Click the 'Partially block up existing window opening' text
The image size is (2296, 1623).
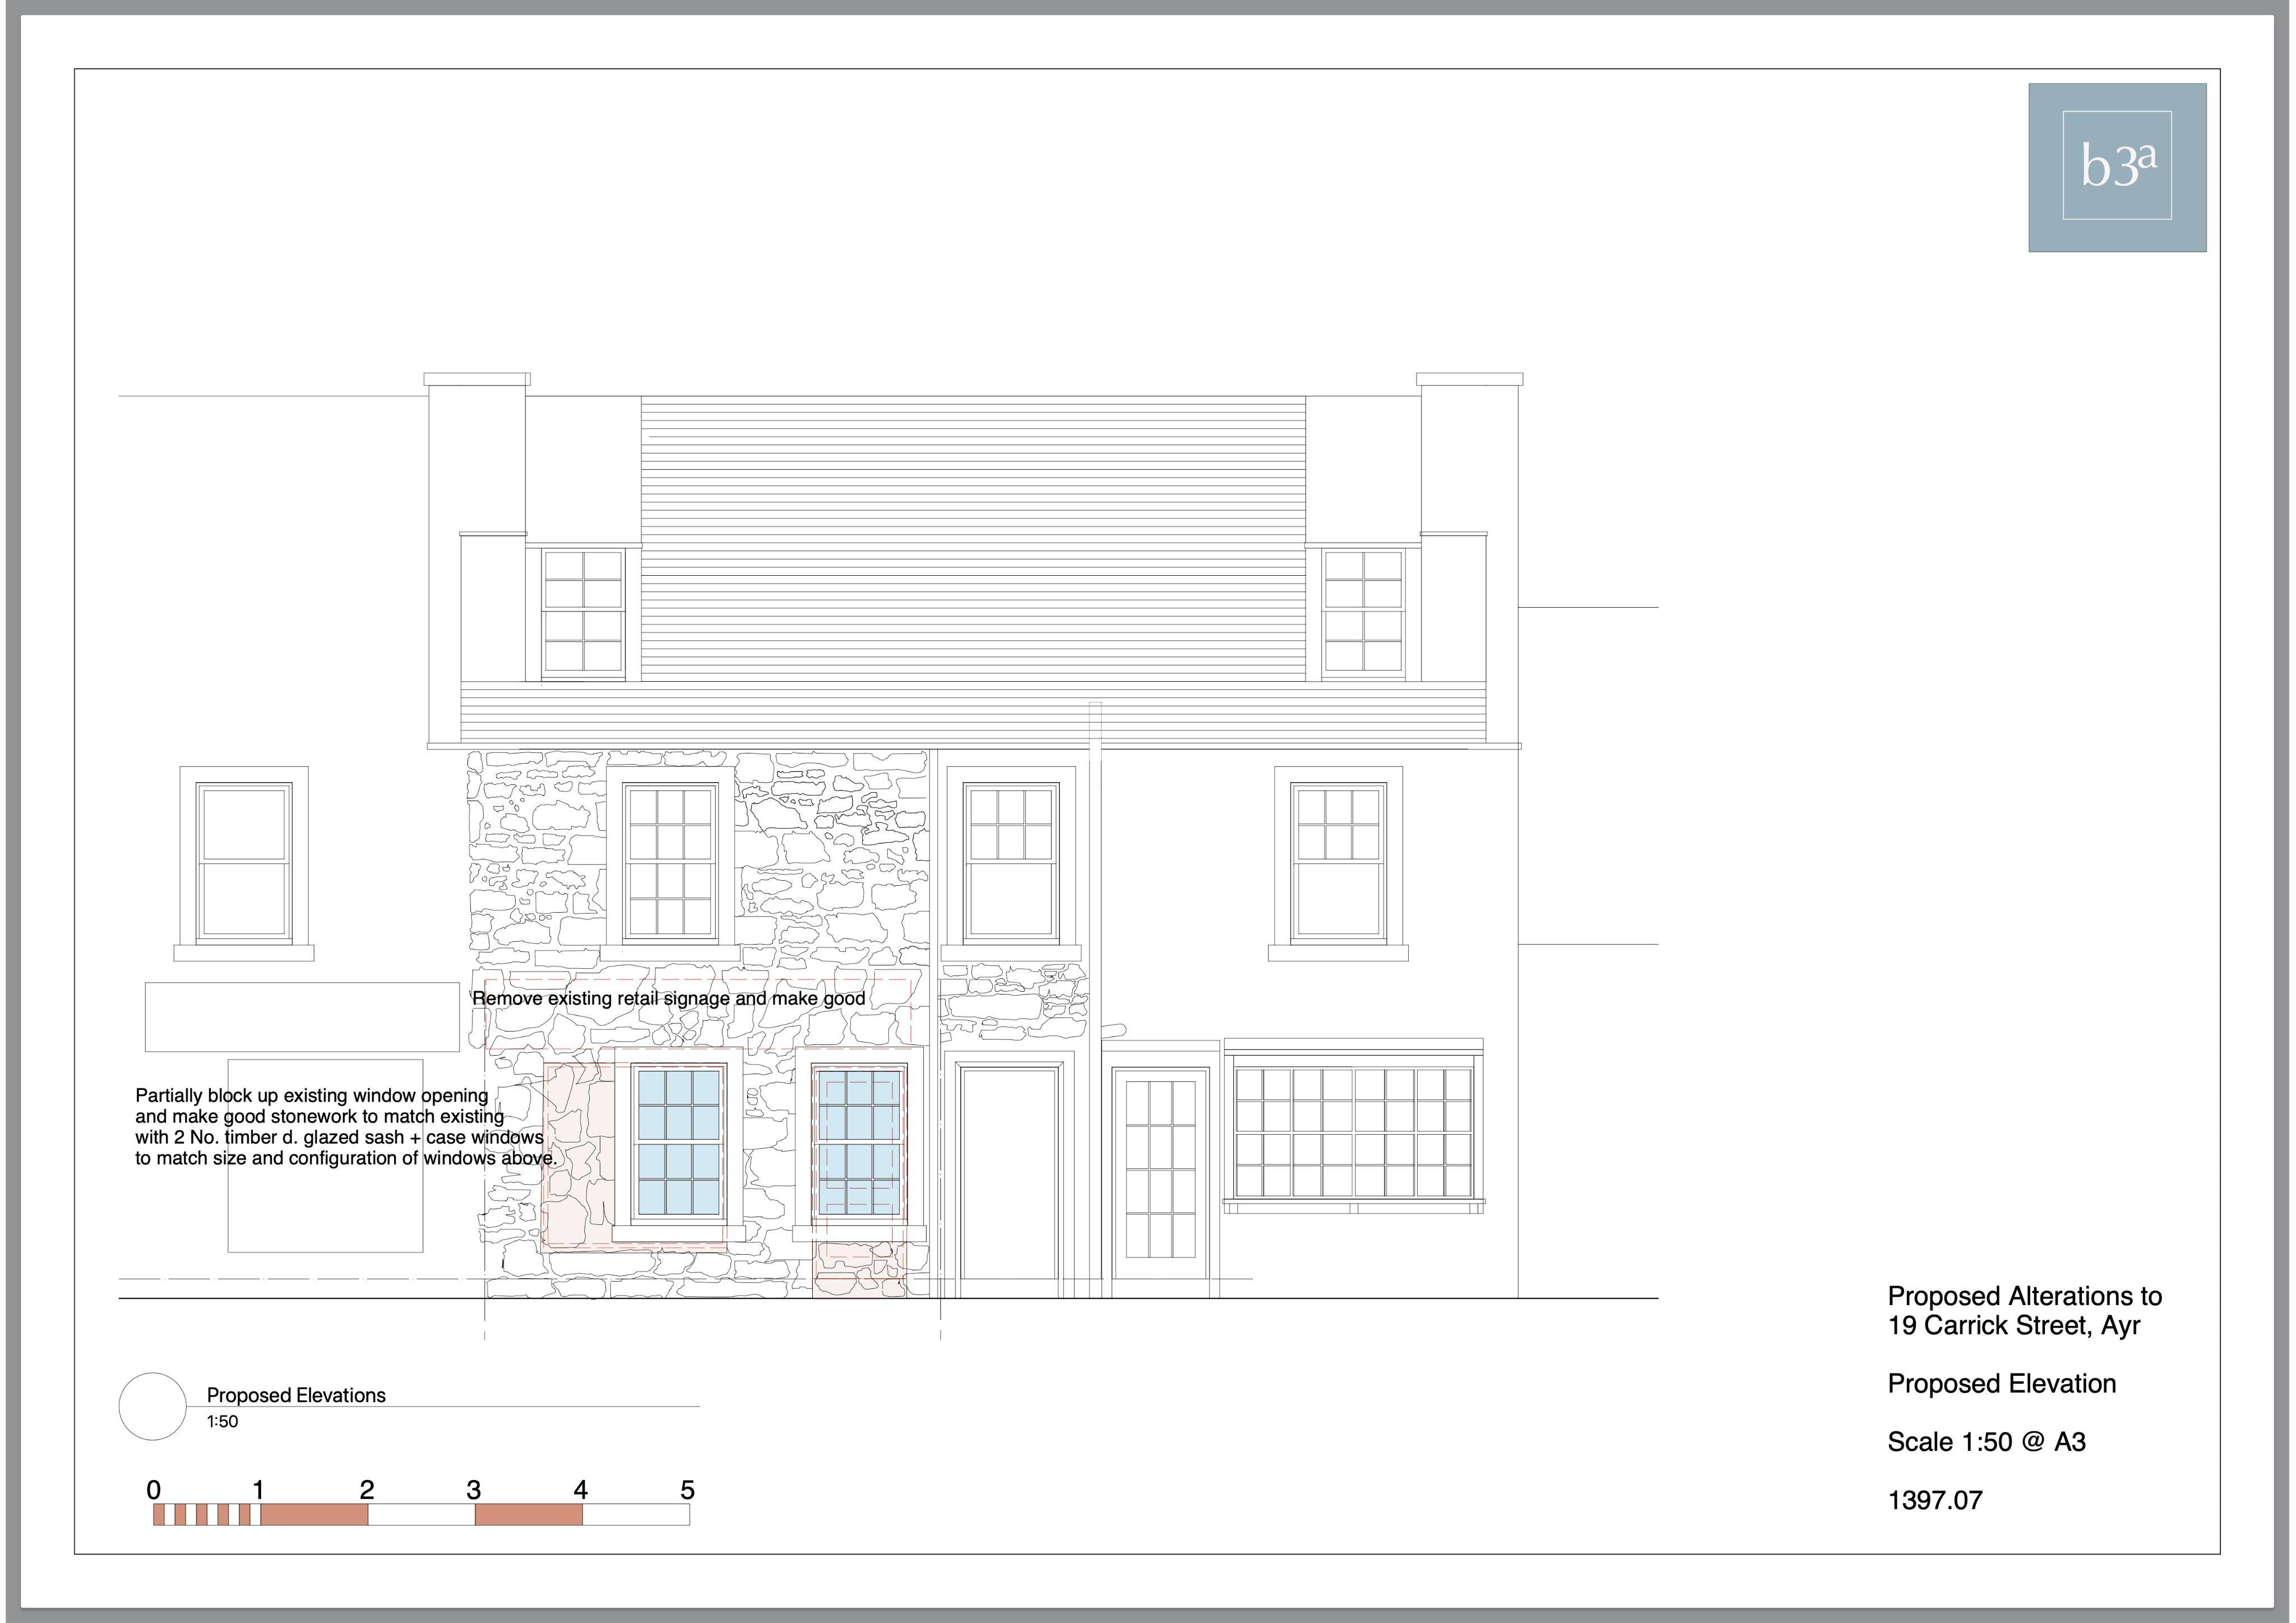tap(312, 1095)
